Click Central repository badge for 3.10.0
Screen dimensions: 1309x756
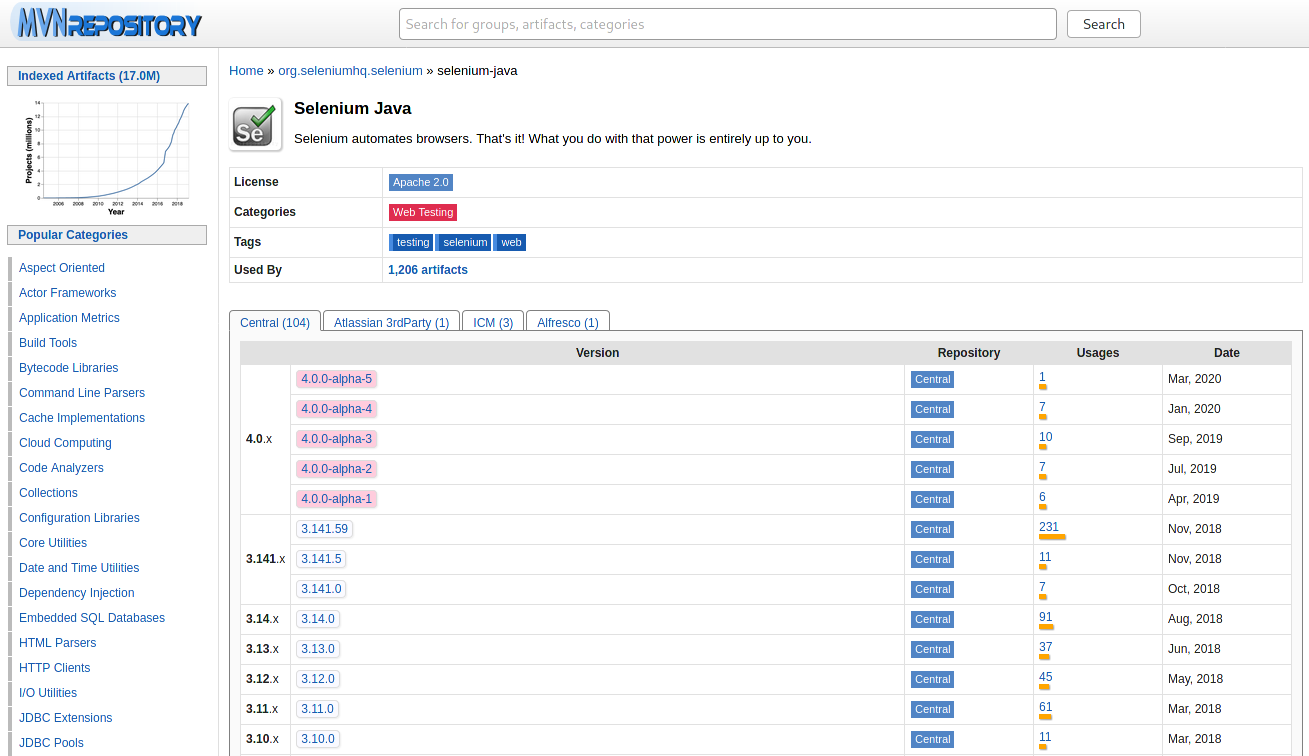932,739
